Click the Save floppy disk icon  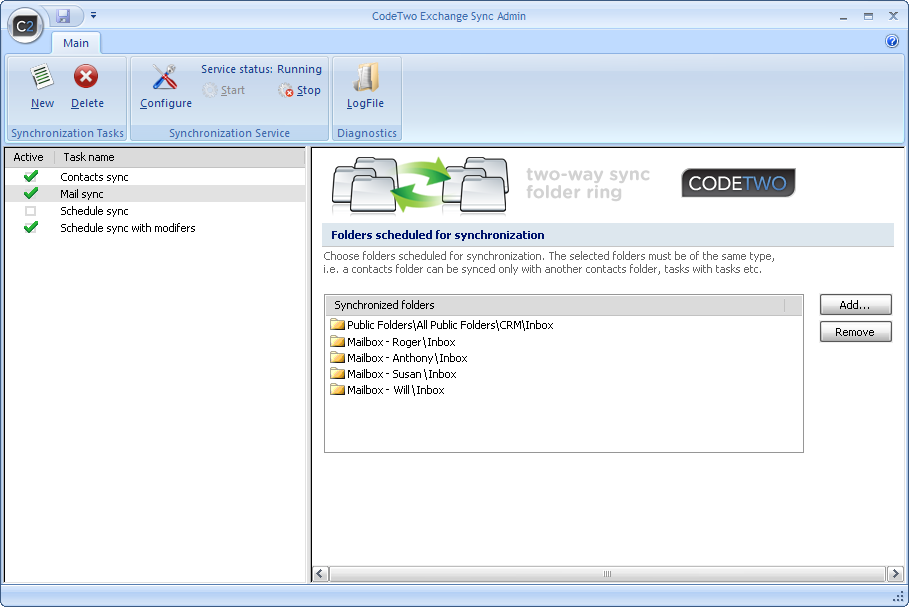[x=63, y=16]
